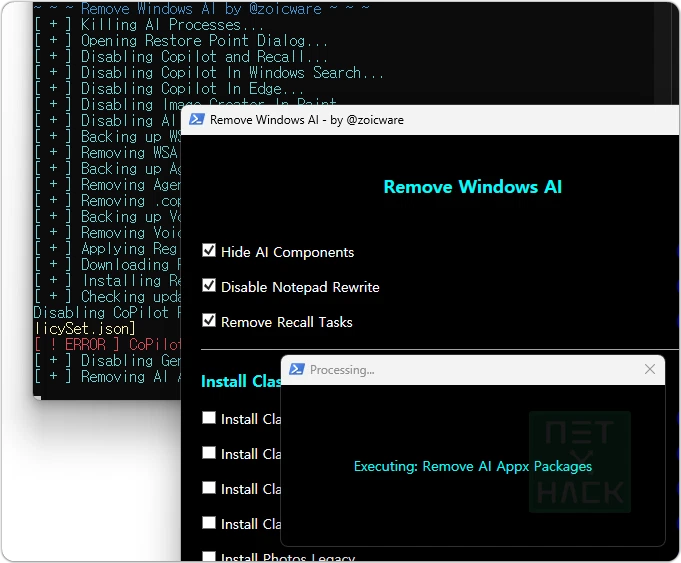Select the third Install Cla... checkbox
The image size is (681, 563).
(x=209, y=488)
